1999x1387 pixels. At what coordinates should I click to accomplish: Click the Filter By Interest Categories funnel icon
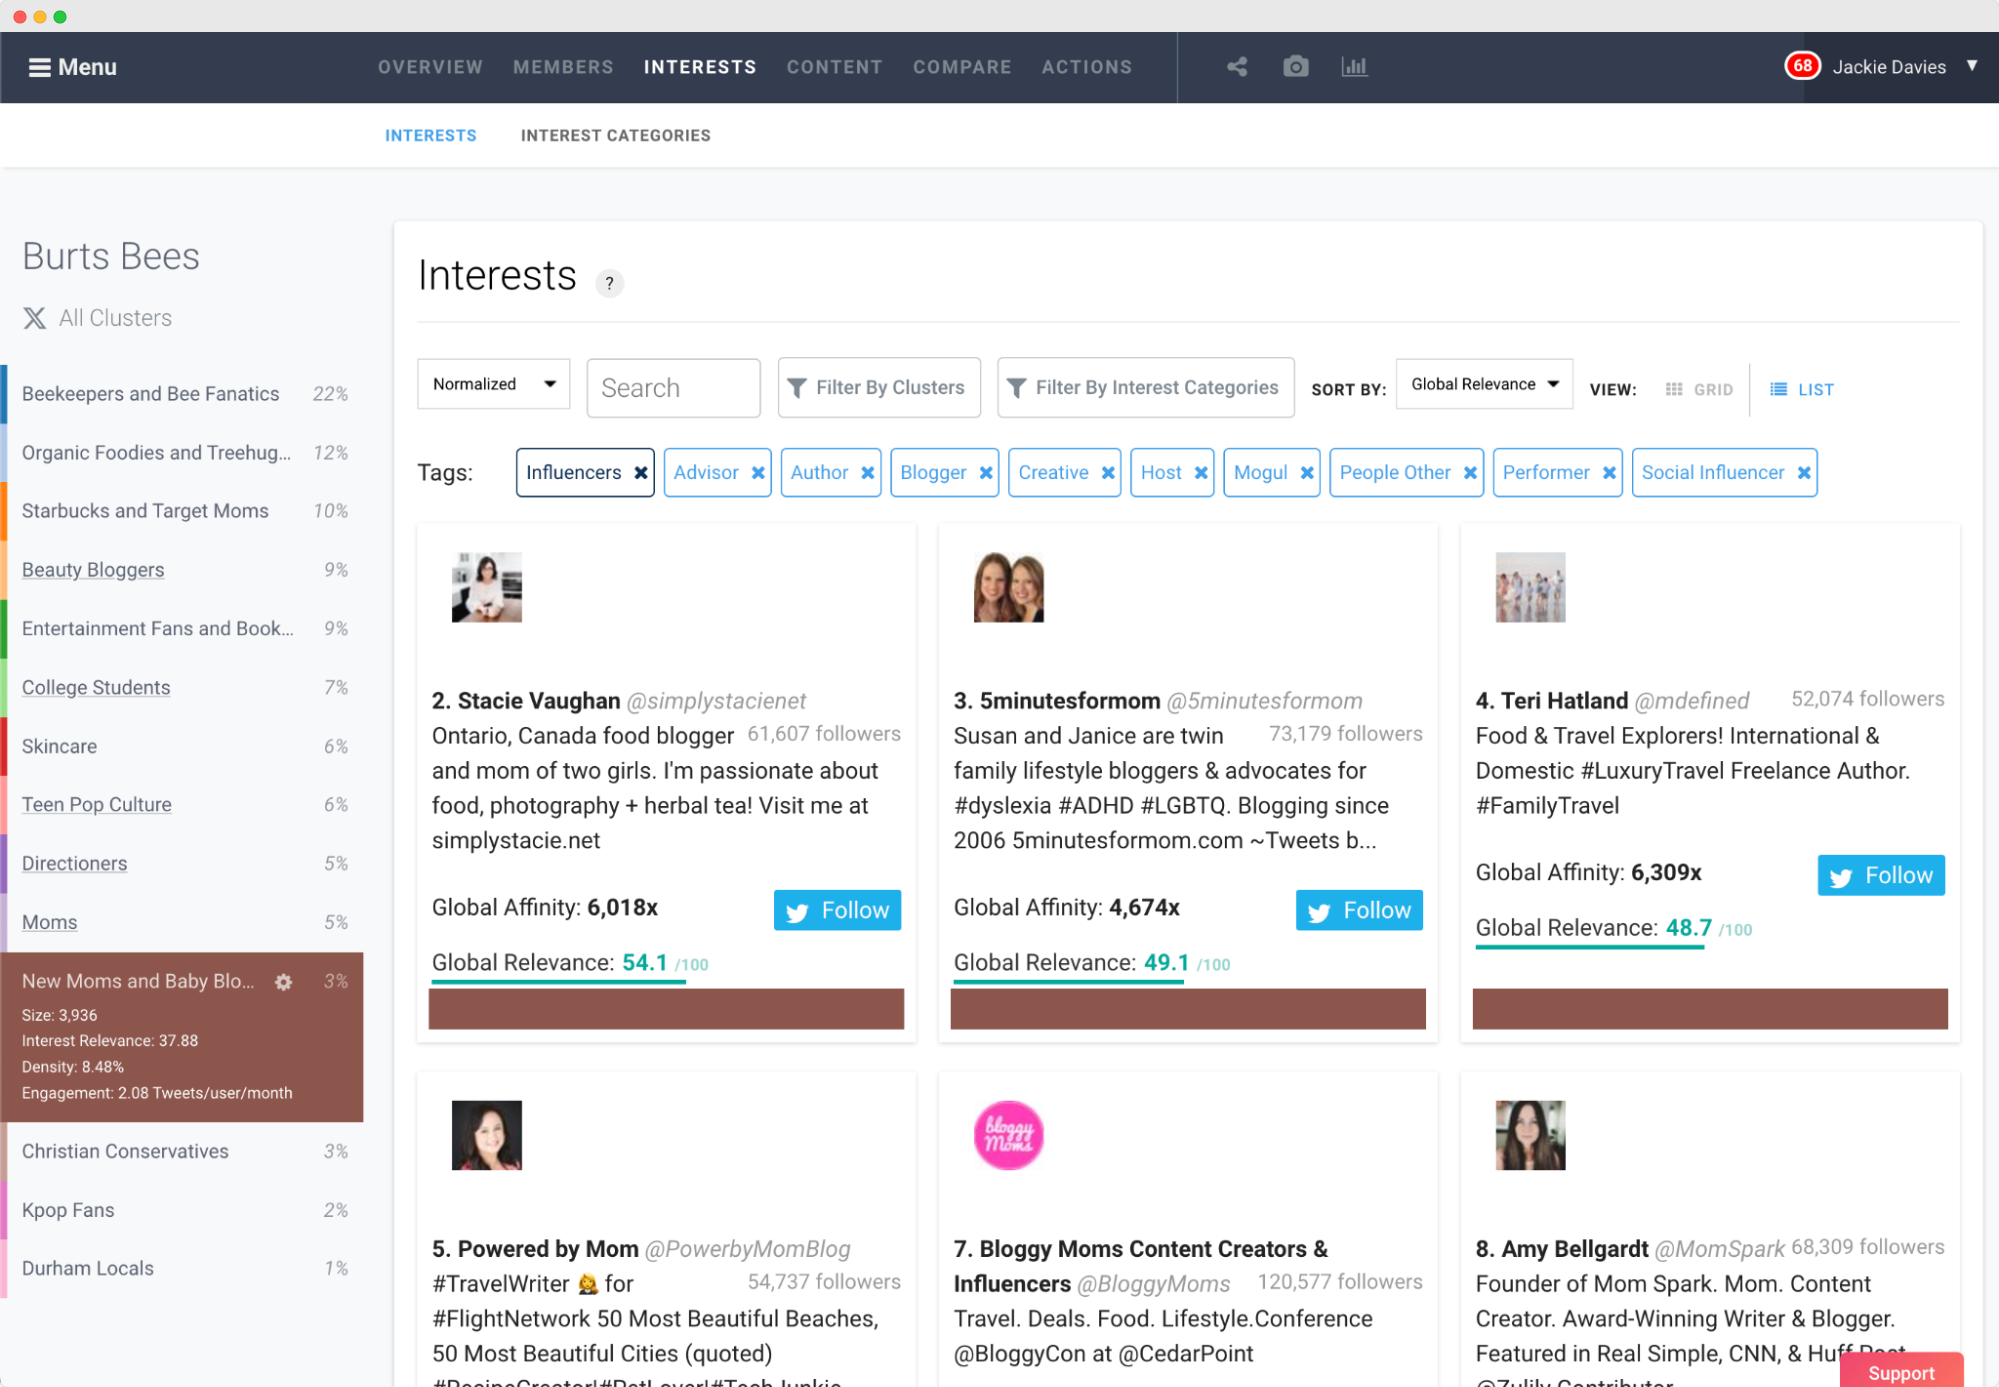1018,386
